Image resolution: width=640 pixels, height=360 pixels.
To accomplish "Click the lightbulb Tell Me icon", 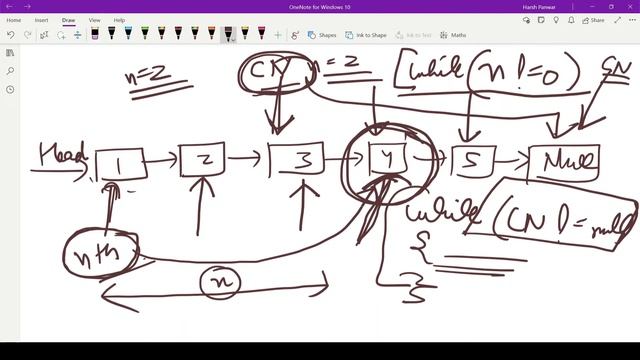I will pos(556,20).
